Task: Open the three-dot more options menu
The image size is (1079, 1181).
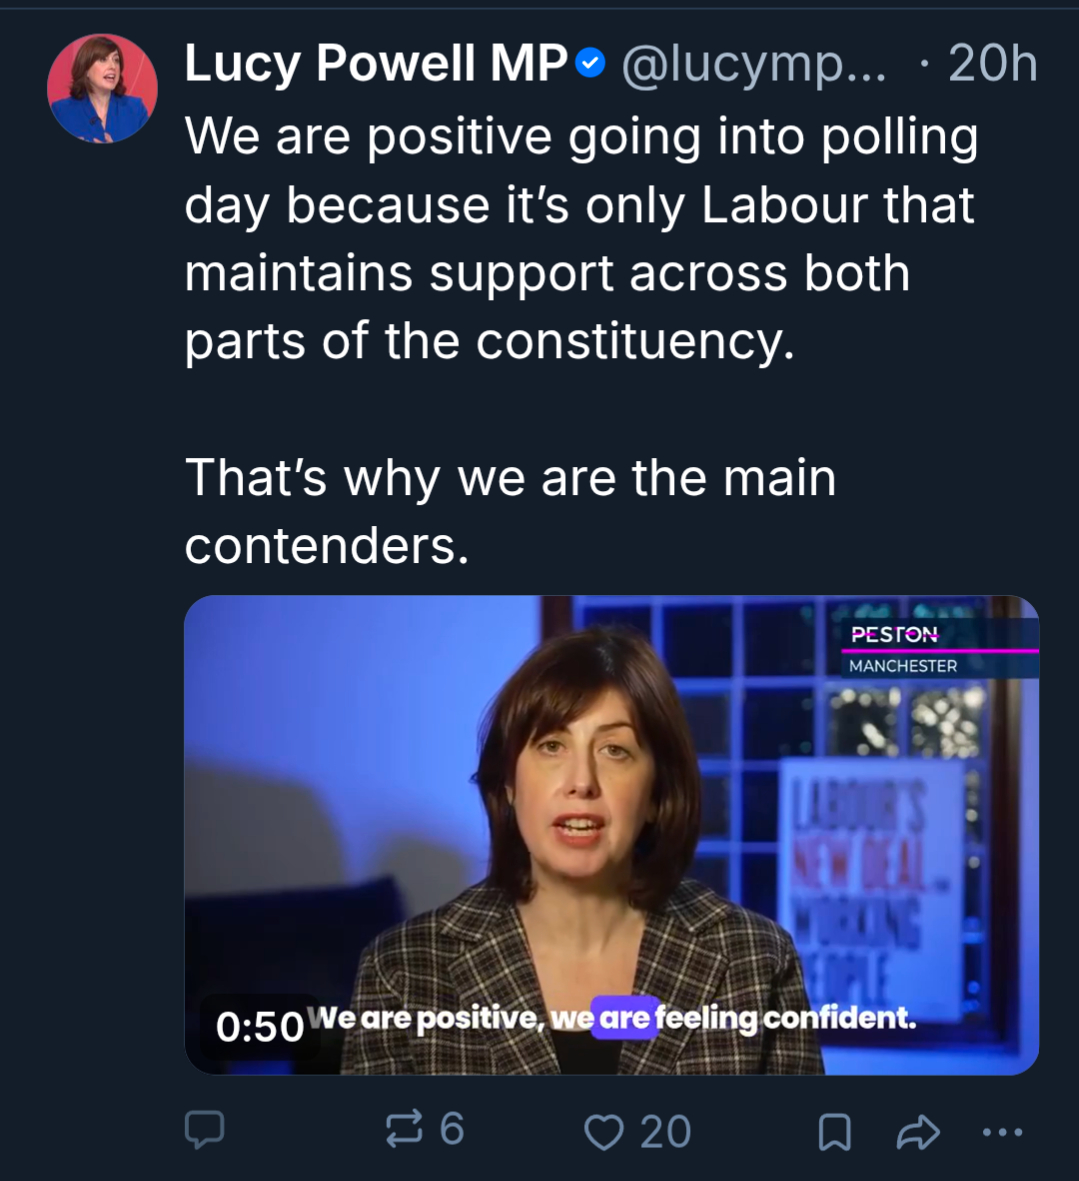Action: coord(1002,1132)
